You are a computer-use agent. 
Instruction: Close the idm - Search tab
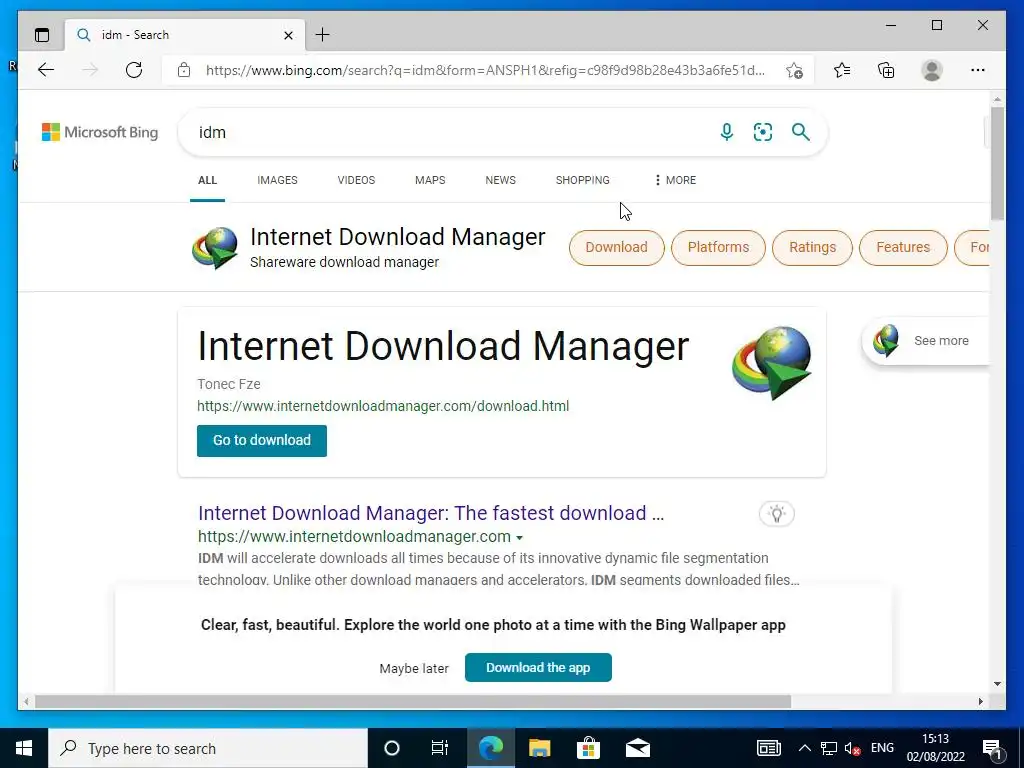288,35
